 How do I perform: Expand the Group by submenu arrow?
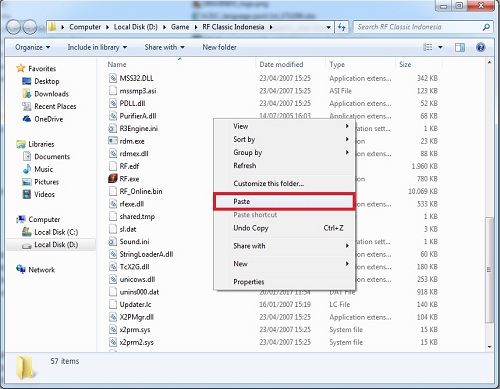(347, 152)
